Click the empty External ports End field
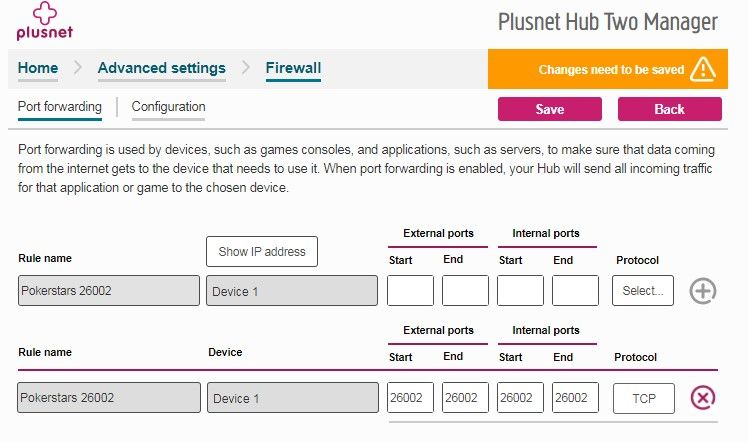 (465, 291)
